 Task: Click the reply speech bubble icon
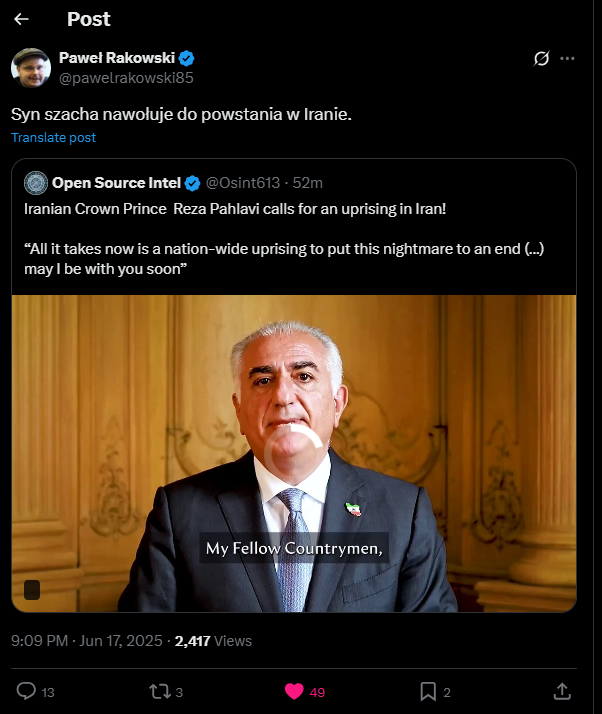click(x=27, y=691)
